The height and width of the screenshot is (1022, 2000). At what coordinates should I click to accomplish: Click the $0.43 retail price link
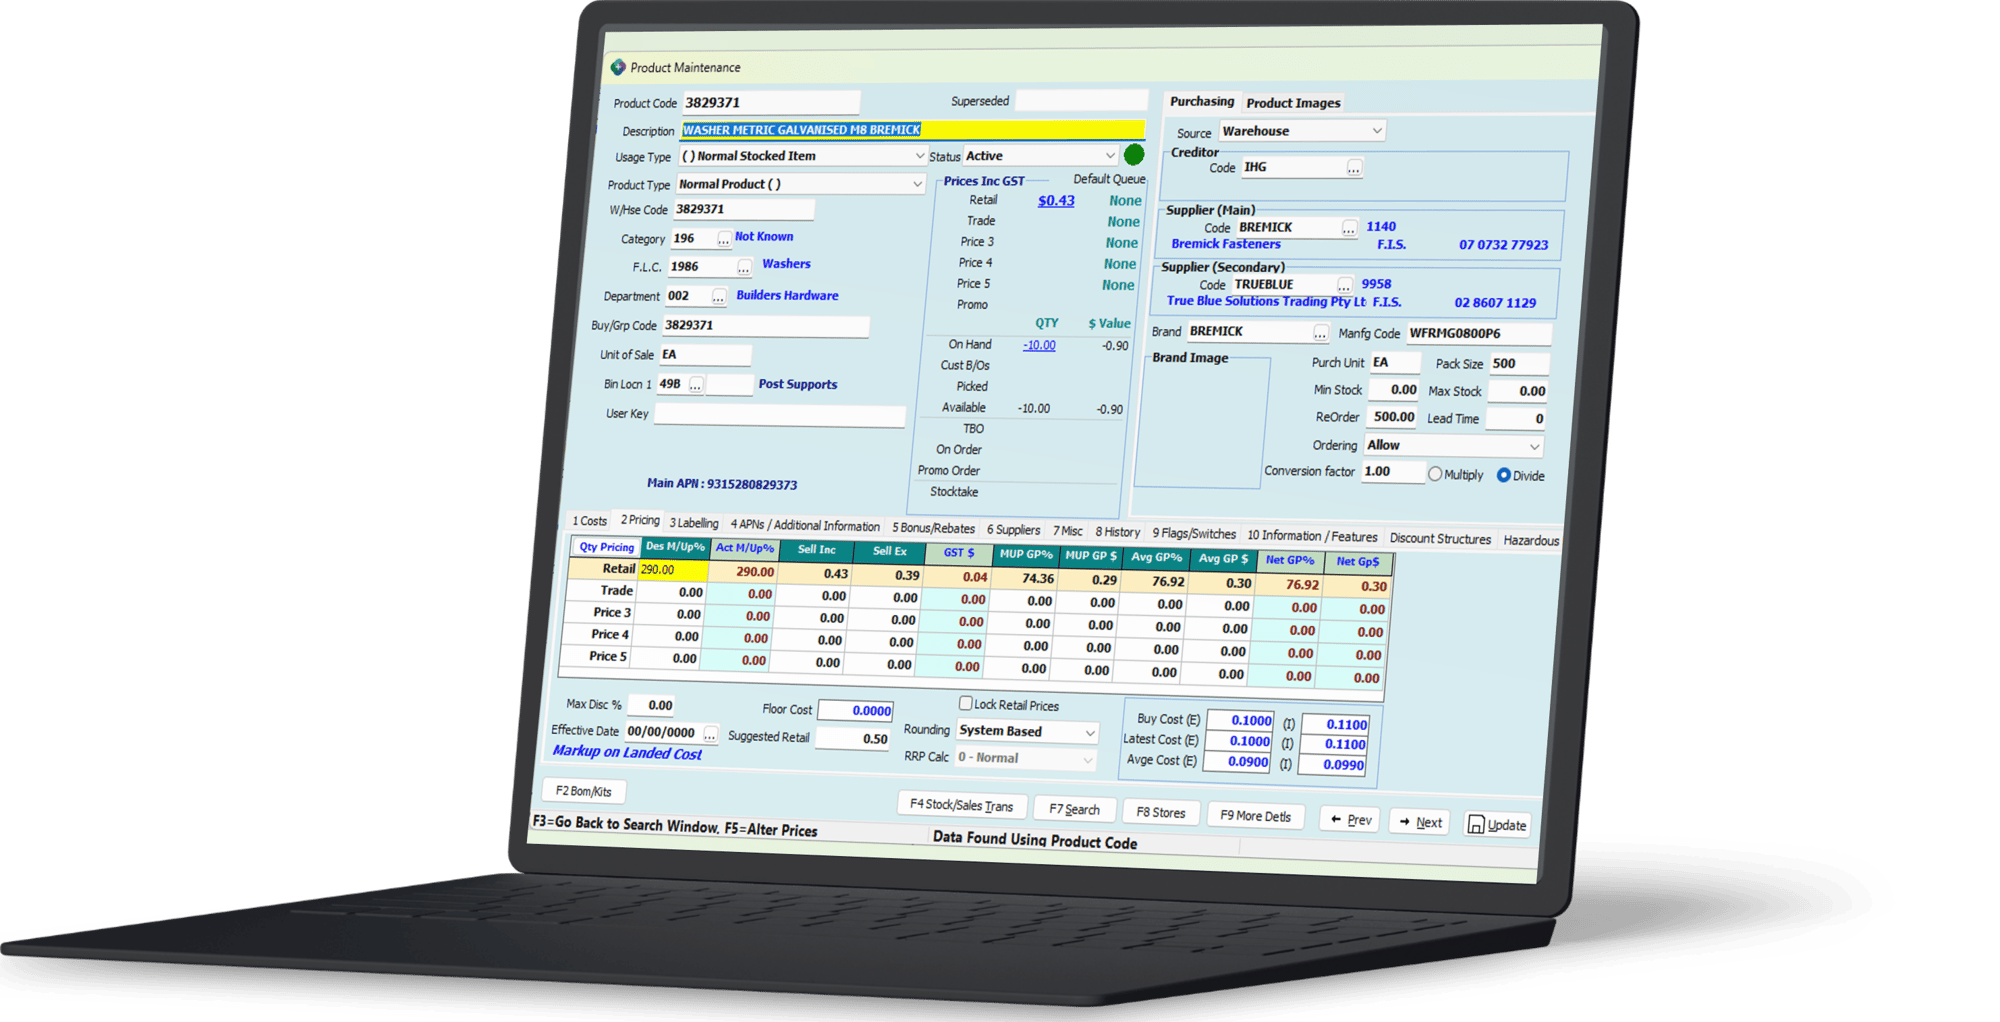tap(1056, 201)
